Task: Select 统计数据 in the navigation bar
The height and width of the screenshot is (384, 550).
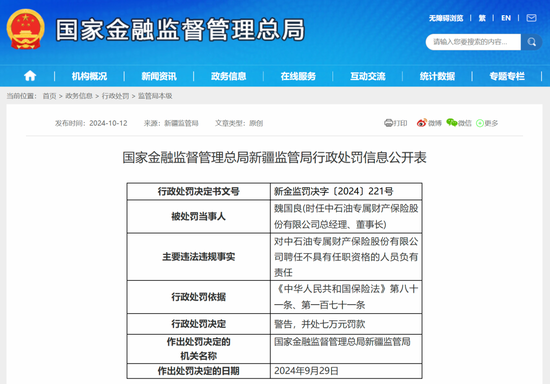Action: point(437,76)
